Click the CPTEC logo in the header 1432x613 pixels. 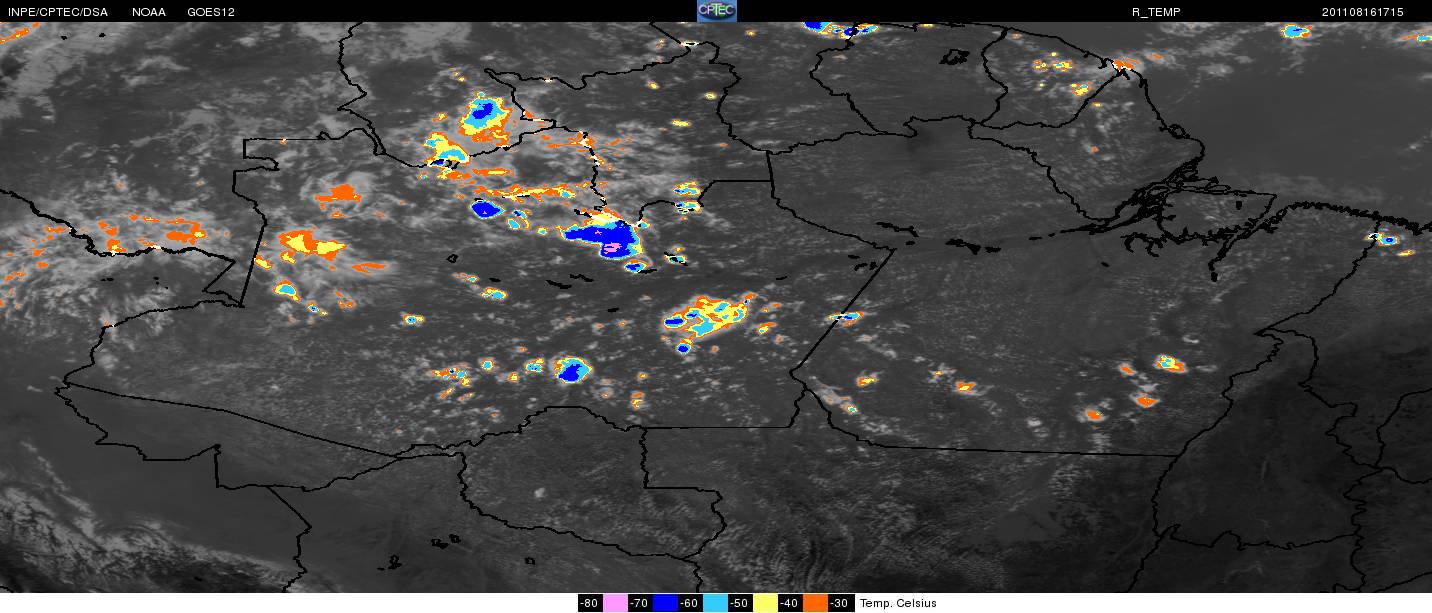[716, 11]
